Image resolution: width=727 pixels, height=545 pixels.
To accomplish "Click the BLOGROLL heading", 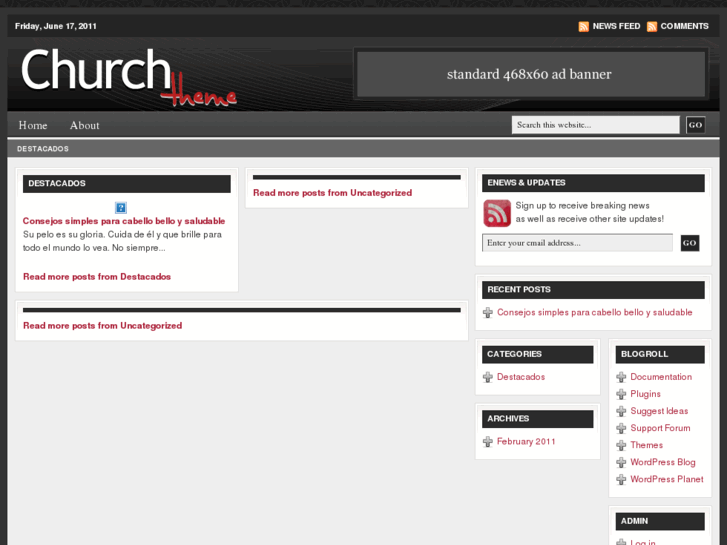I will pos(644,354).
